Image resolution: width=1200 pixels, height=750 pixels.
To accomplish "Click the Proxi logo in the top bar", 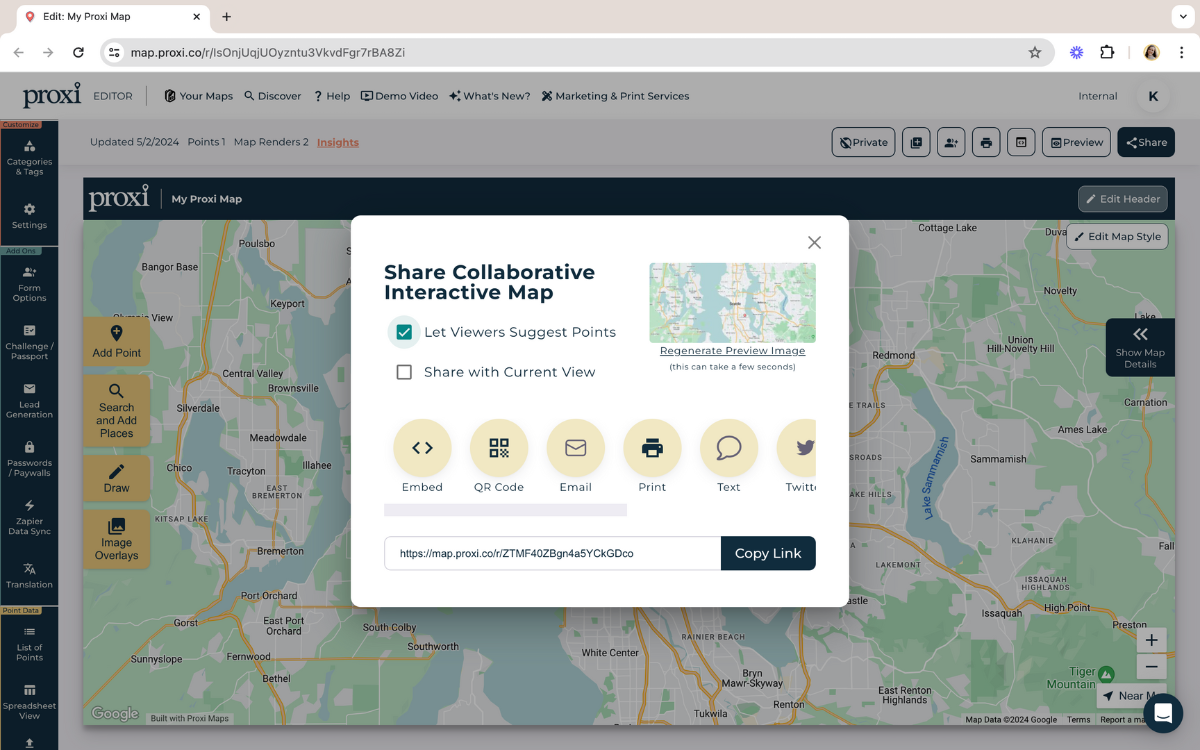I will tap(52, 95).
